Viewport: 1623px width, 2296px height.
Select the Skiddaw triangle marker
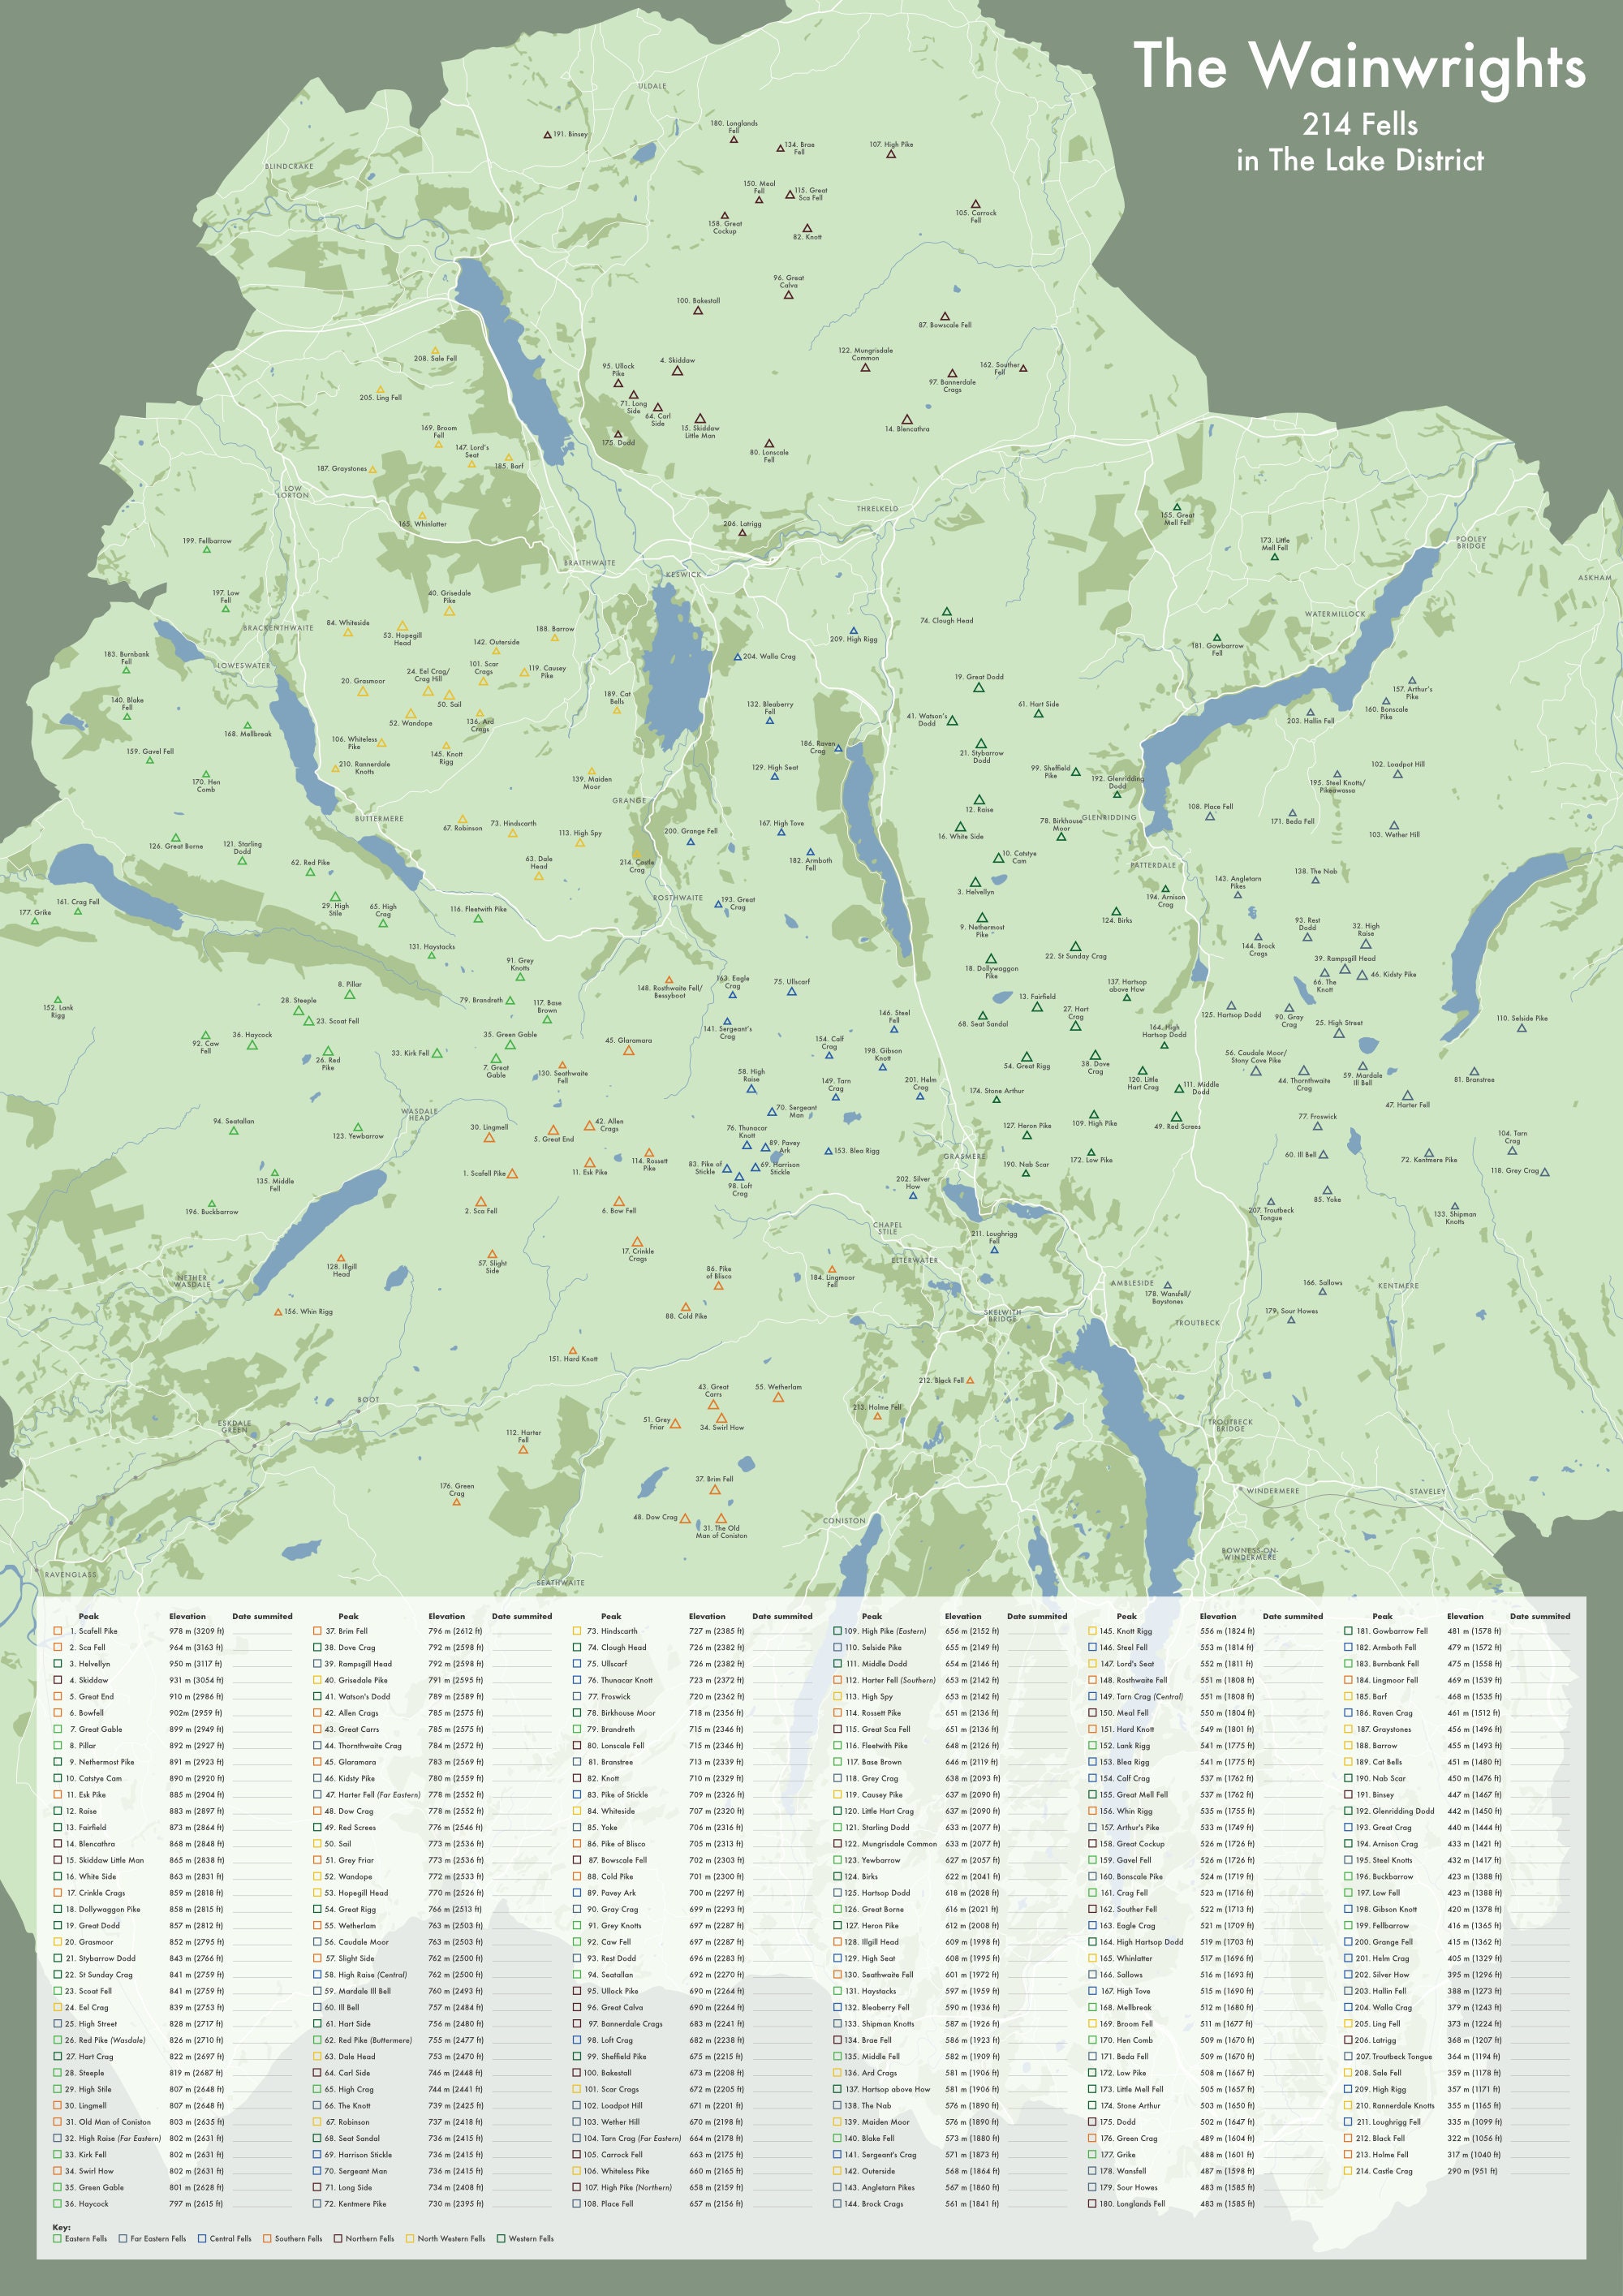678,372
